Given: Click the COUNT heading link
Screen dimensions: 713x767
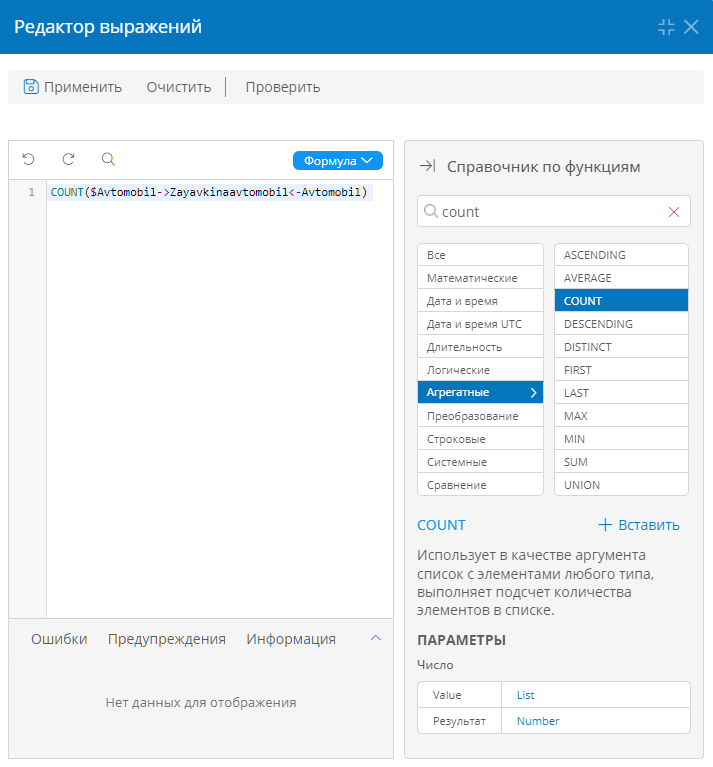Looking at the screenshot, I should click(x=441, y=525).
